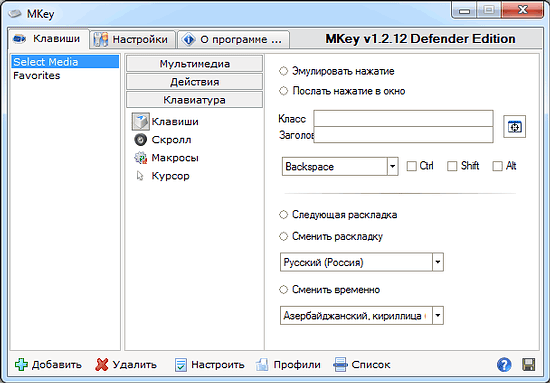Minimize the MKey window

464,11
